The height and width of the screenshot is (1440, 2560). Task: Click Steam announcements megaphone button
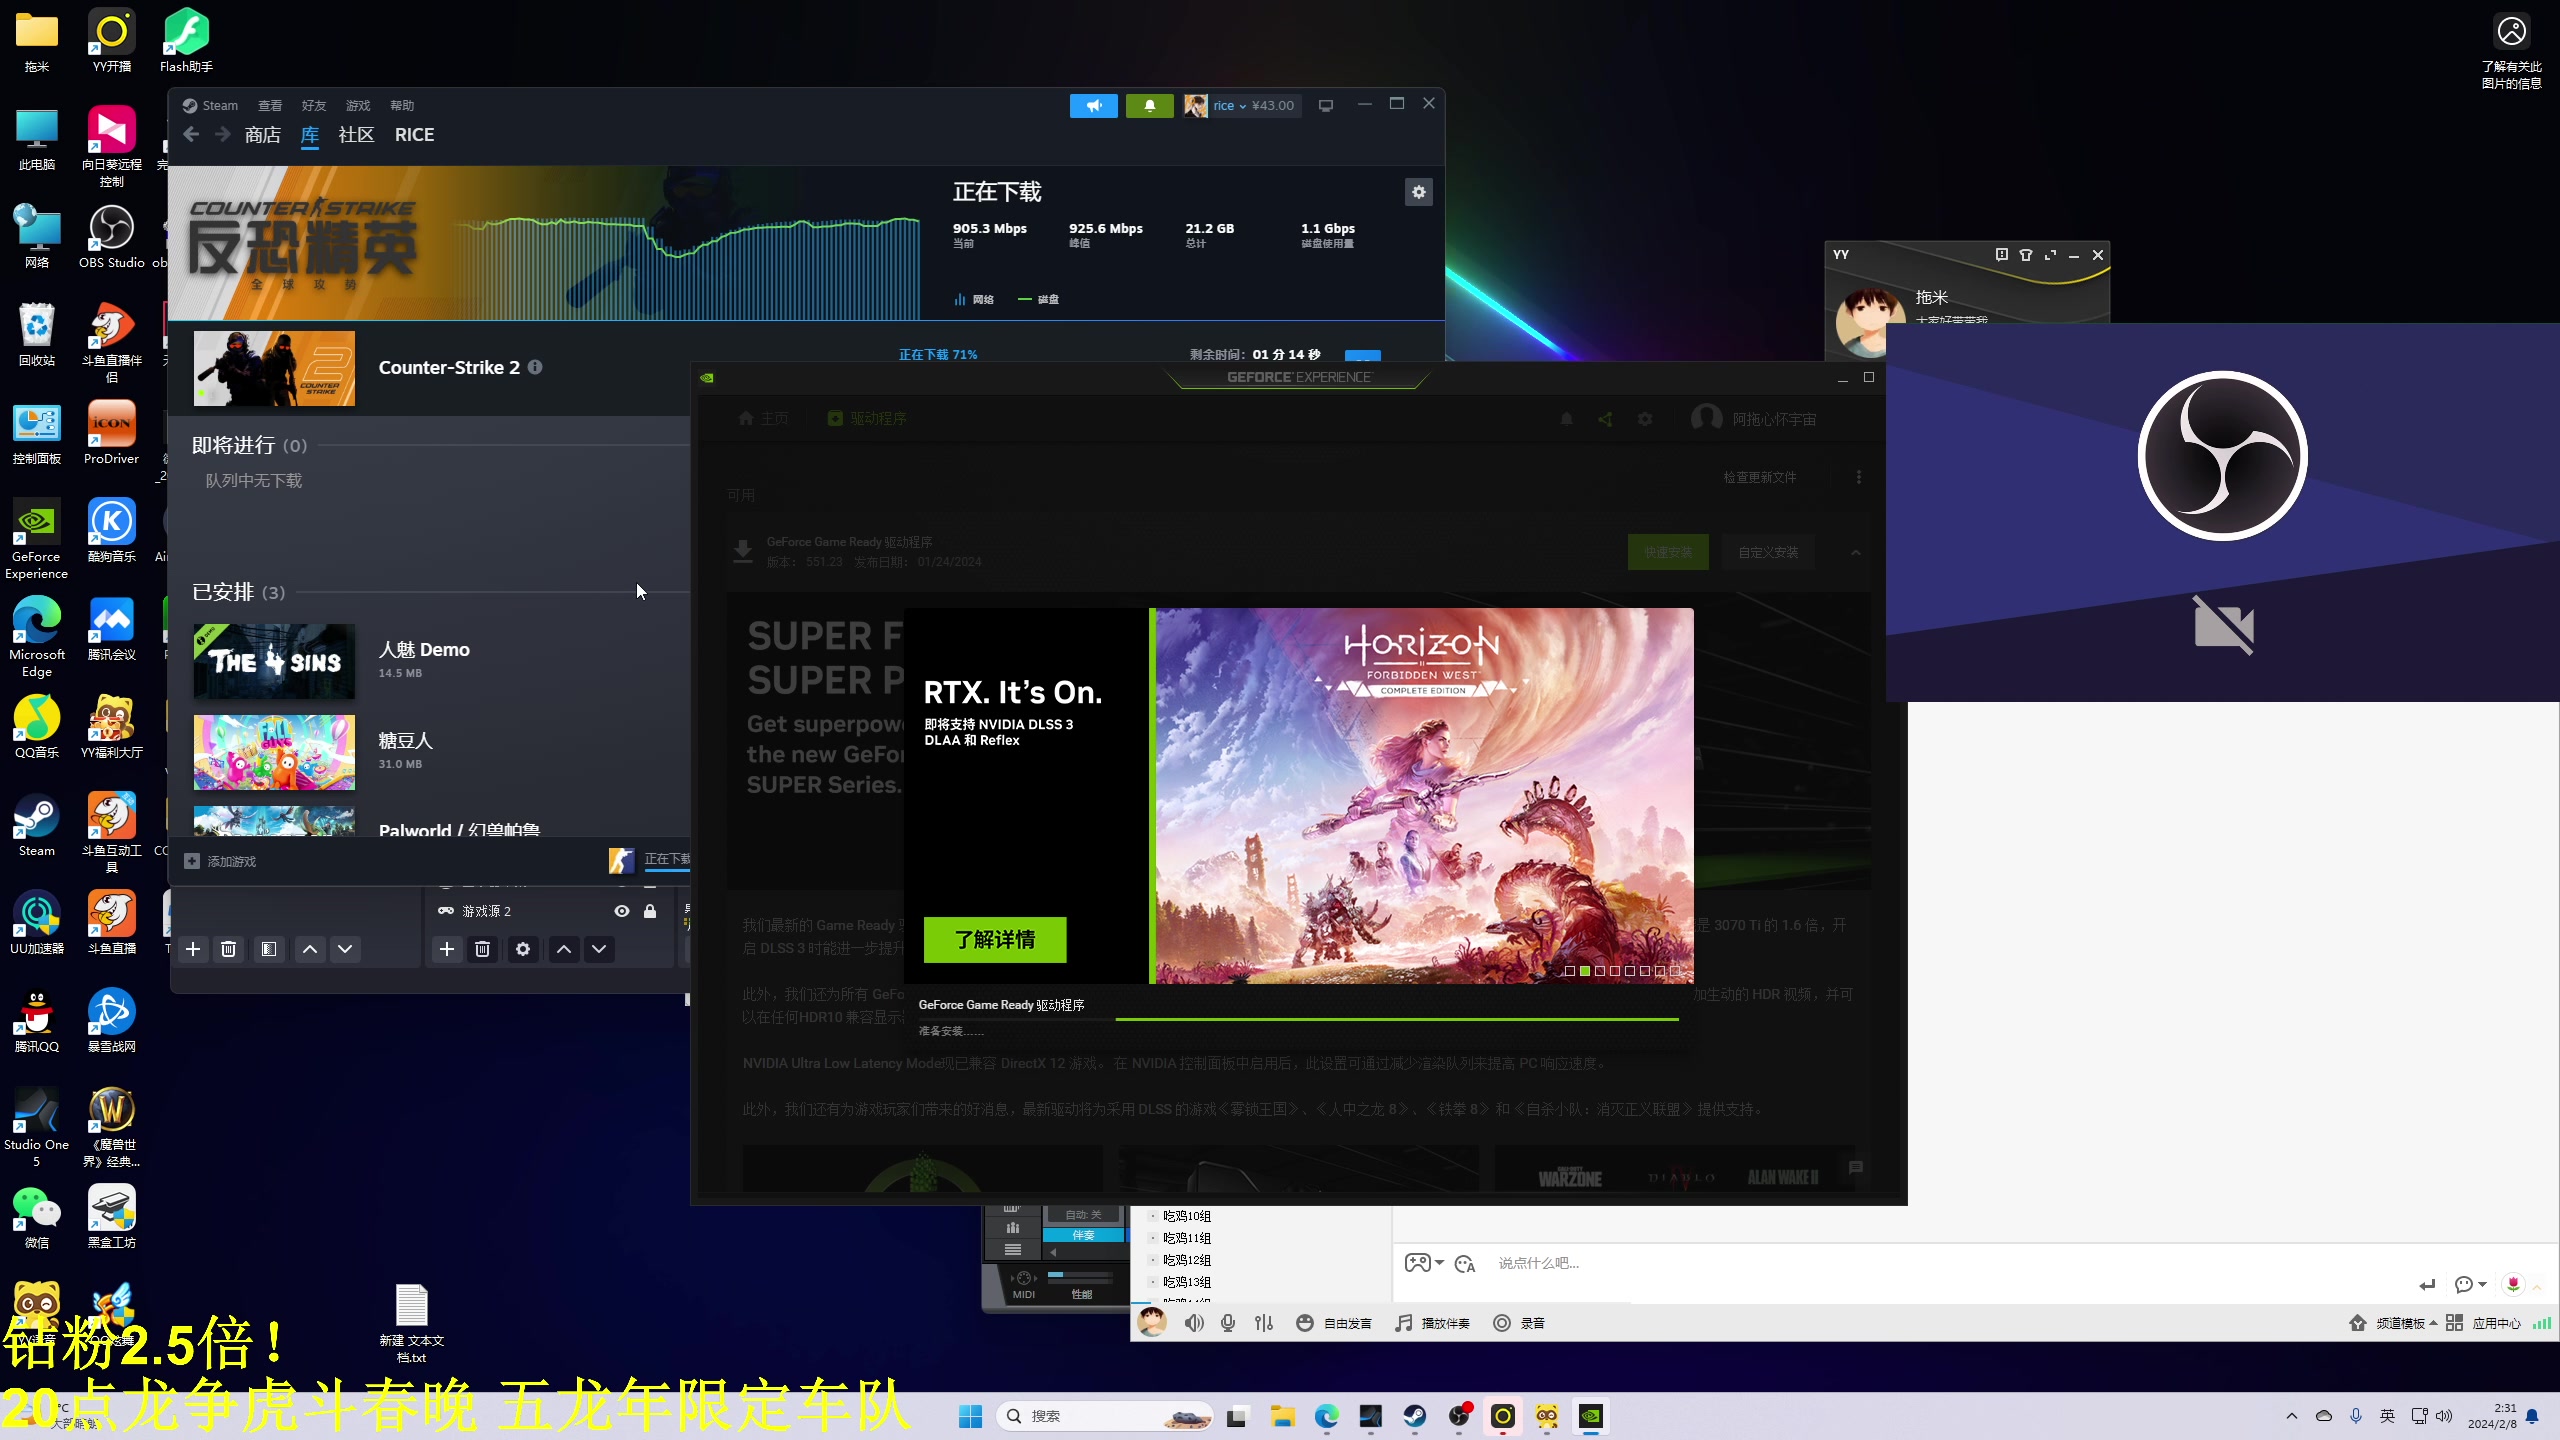1093,106
